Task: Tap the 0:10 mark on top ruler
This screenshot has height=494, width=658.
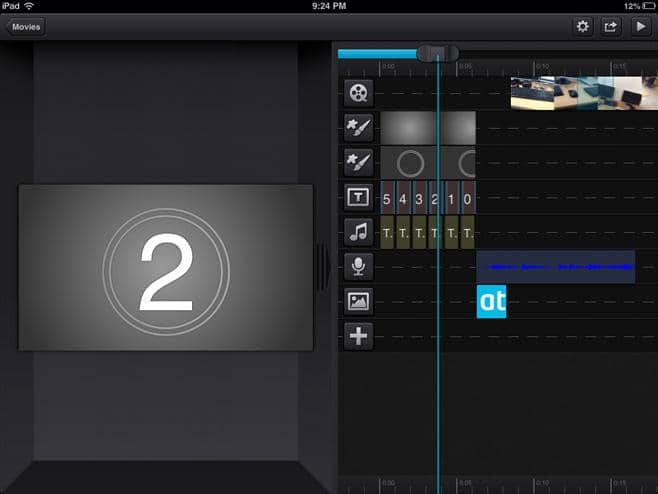Action: (x=543, y=67)
